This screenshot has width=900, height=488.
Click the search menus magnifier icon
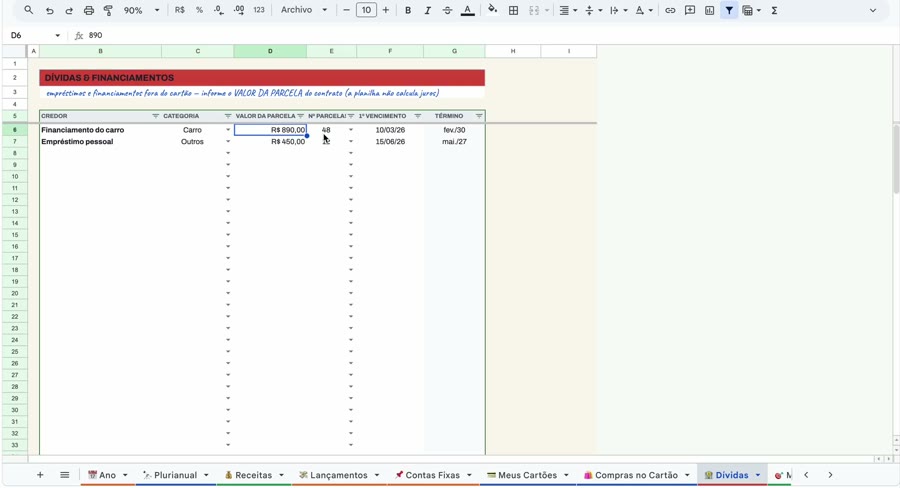[x=28, y=10]
